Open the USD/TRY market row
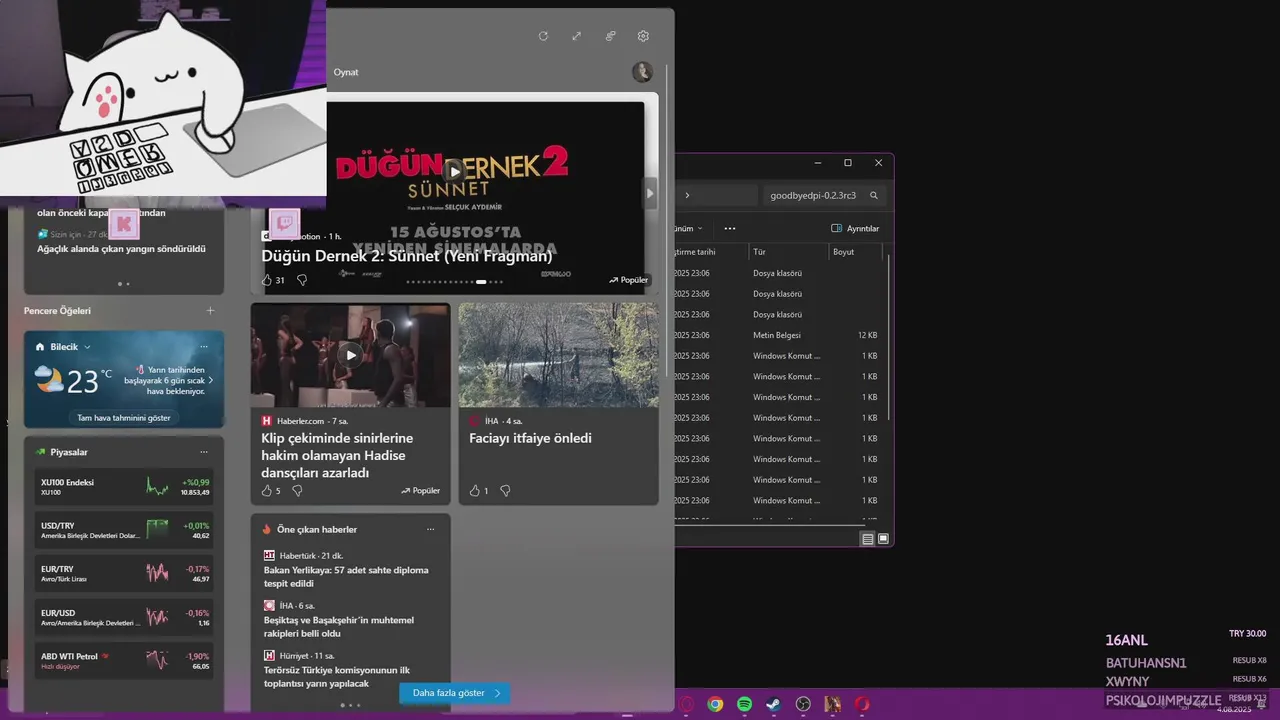1280x720 pixels. (124, 530)
